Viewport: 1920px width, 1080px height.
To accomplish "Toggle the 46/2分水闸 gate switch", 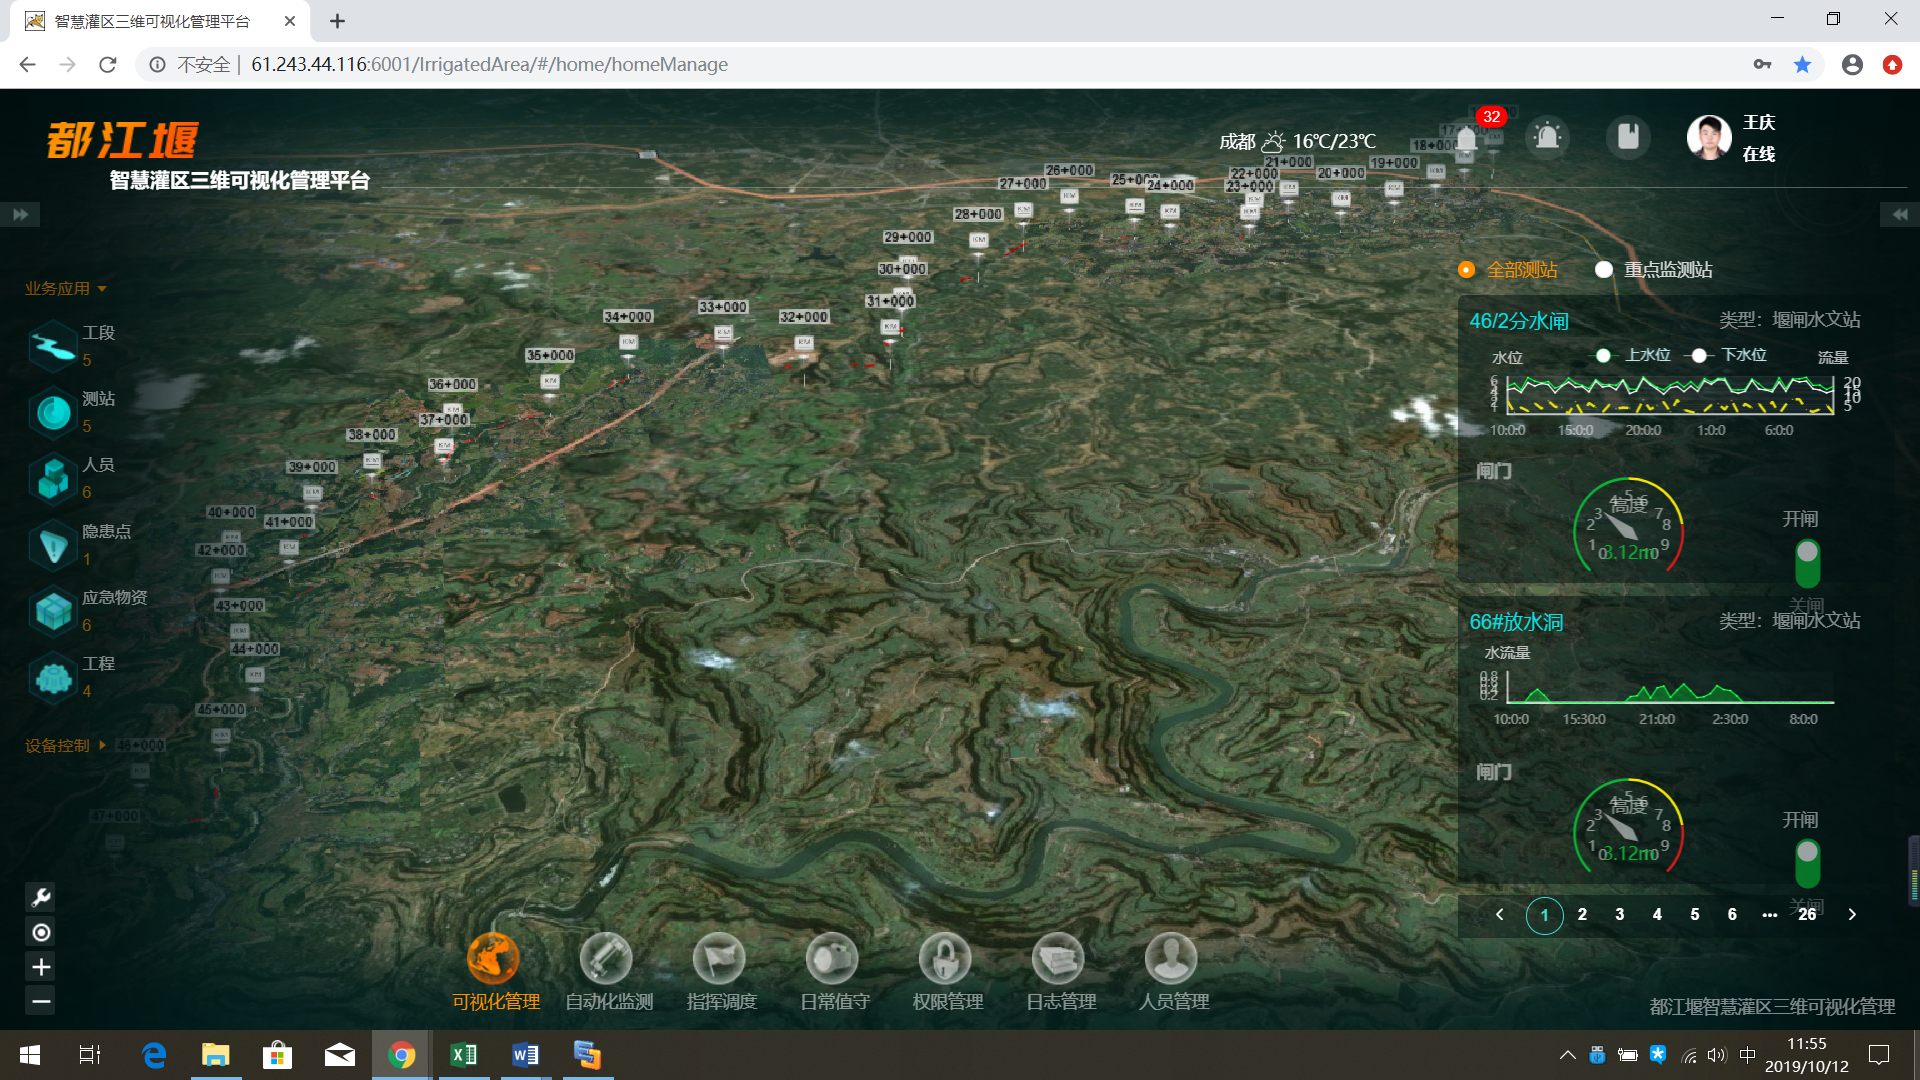I will click(x=1807, y=563).
